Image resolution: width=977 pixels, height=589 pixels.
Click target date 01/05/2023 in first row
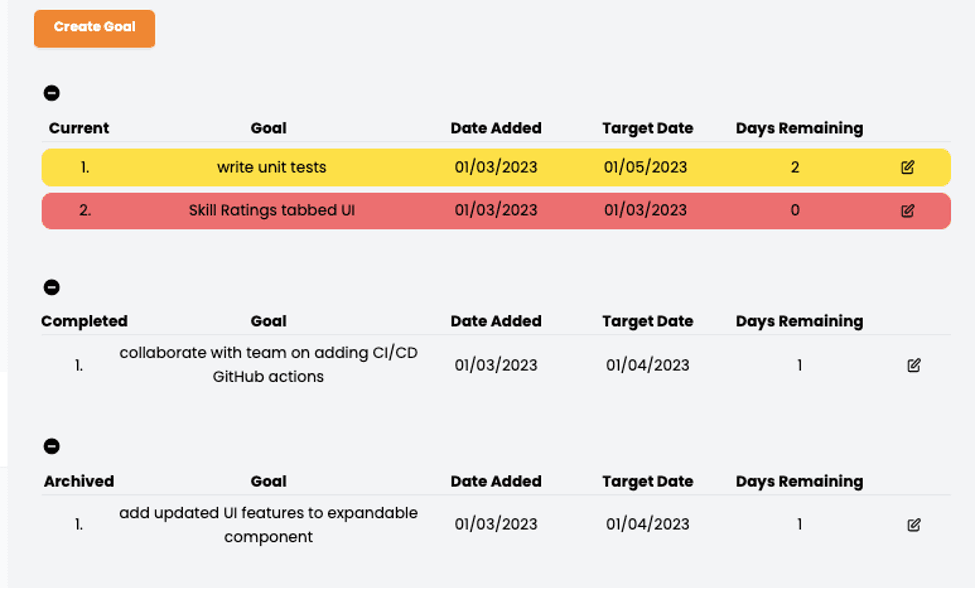645,168
